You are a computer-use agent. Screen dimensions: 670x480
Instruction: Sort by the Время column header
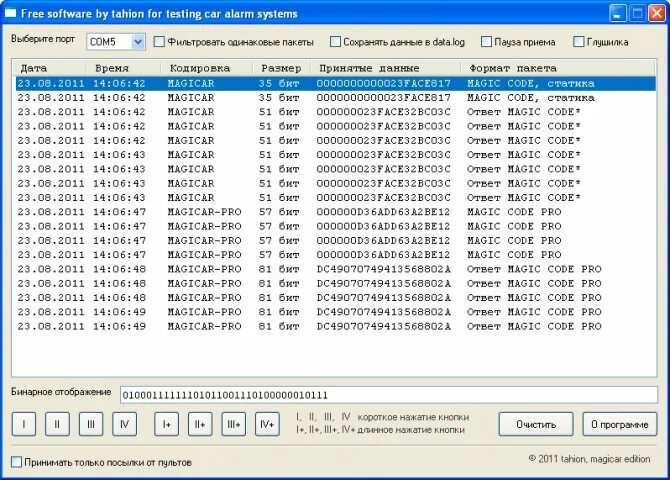click(x=123, y=68)
